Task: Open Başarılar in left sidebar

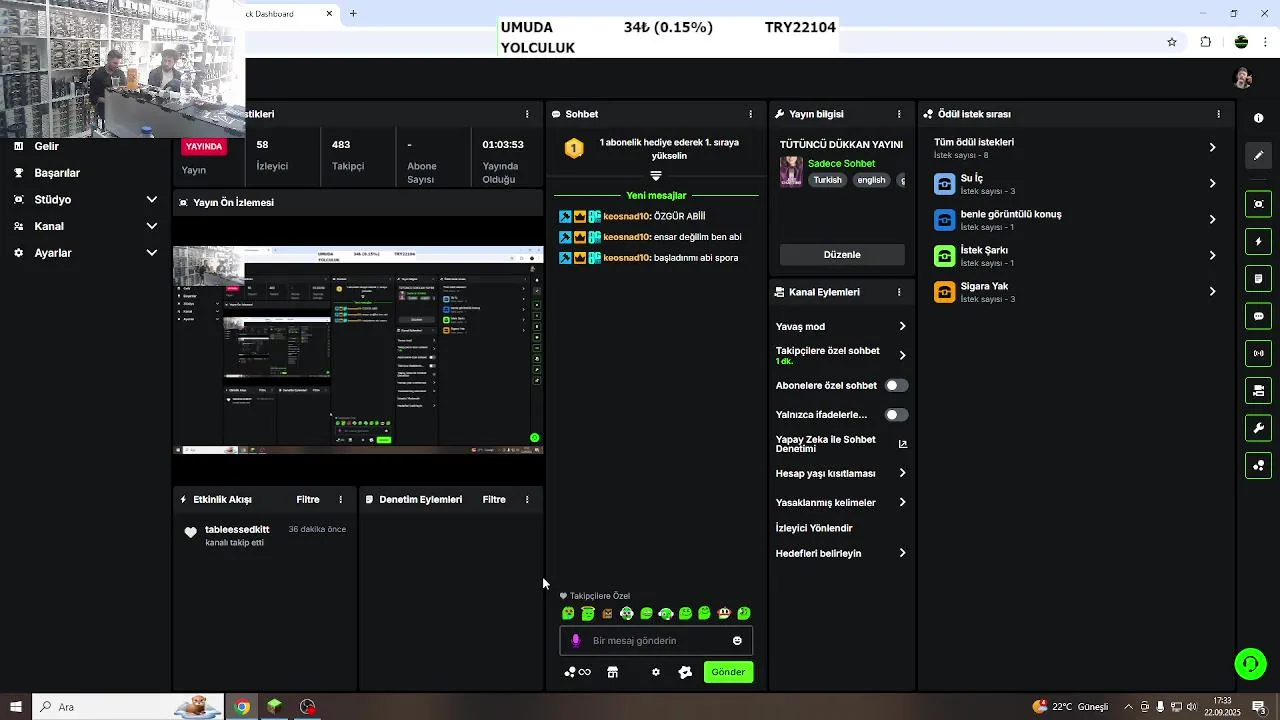Action: 57,172
